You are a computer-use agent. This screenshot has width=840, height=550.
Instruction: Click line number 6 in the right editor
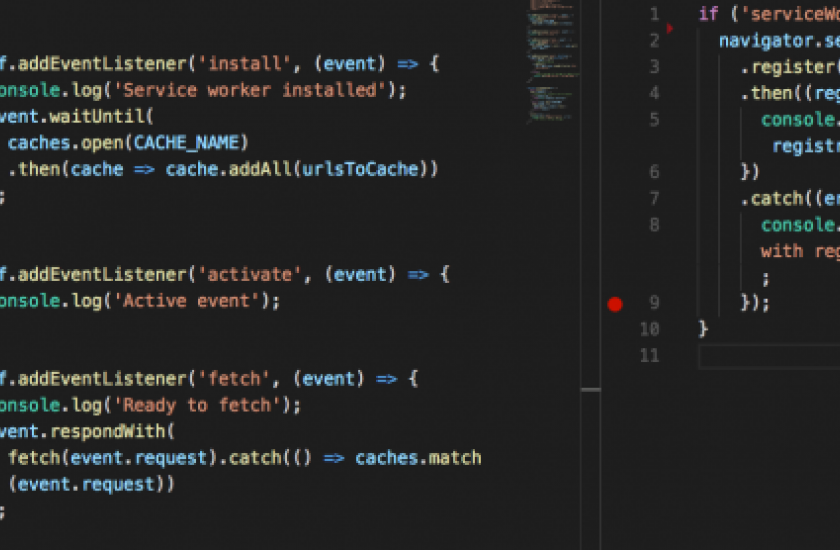point(654,172)
